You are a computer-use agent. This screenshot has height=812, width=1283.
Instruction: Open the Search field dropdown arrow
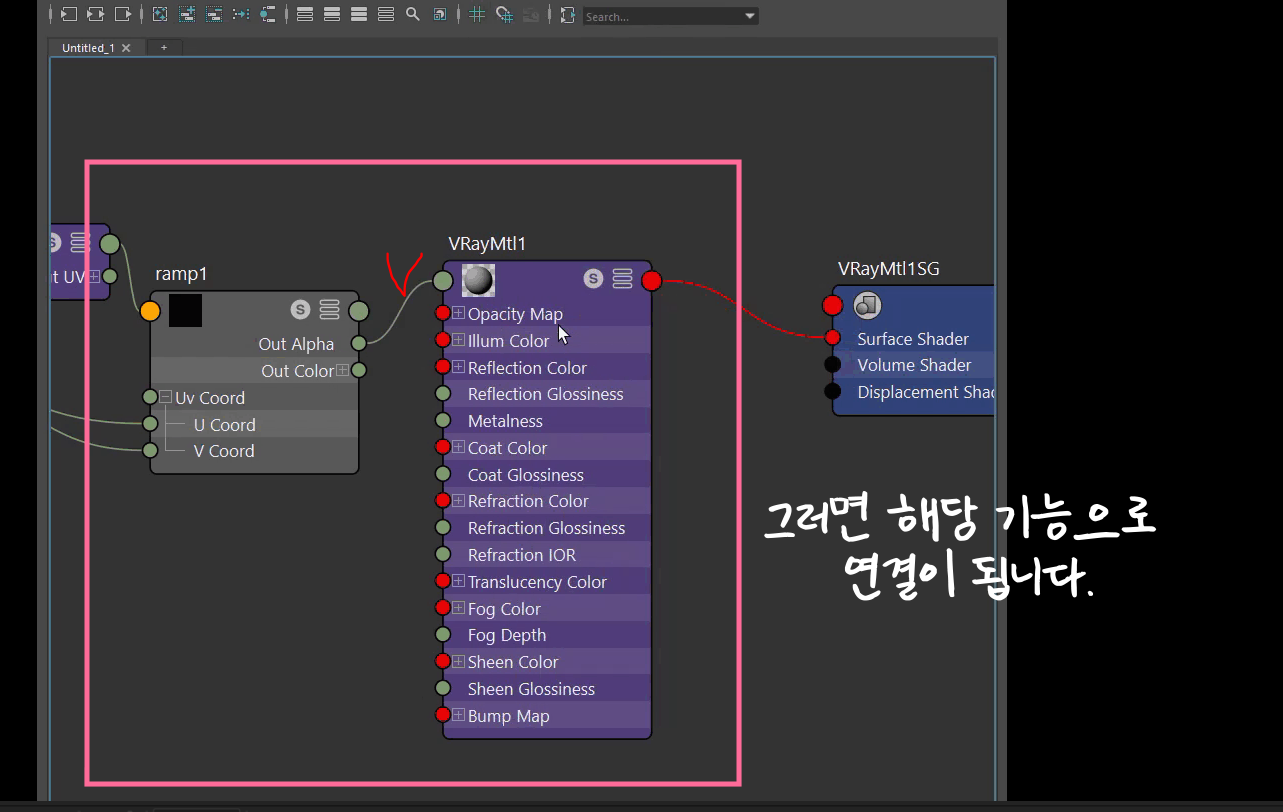(x=750, y=16)
